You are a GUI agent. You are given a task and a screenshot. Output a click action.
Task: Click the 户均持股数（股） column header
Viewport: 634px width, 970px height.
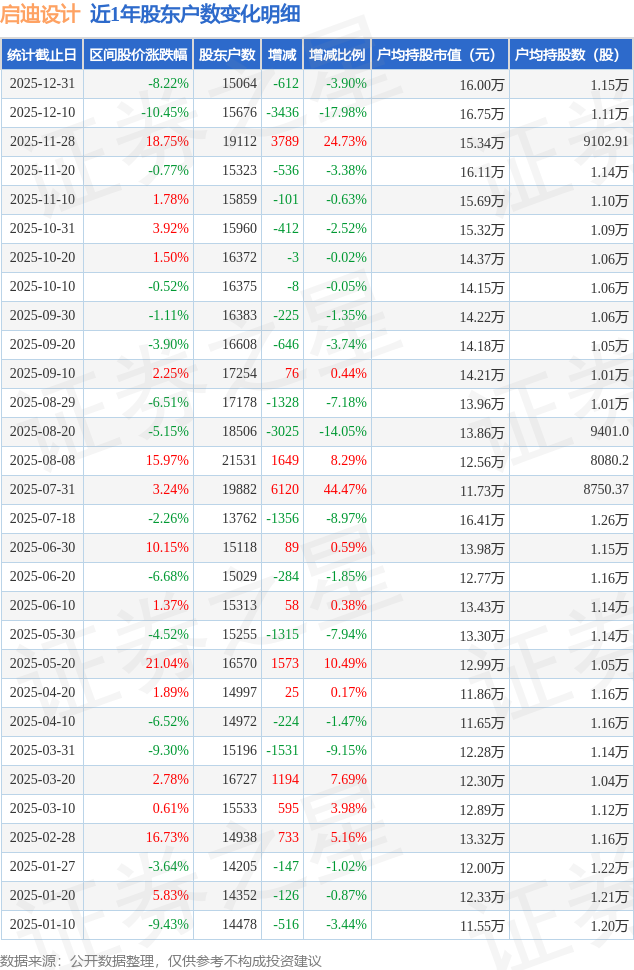coord(571,55)
